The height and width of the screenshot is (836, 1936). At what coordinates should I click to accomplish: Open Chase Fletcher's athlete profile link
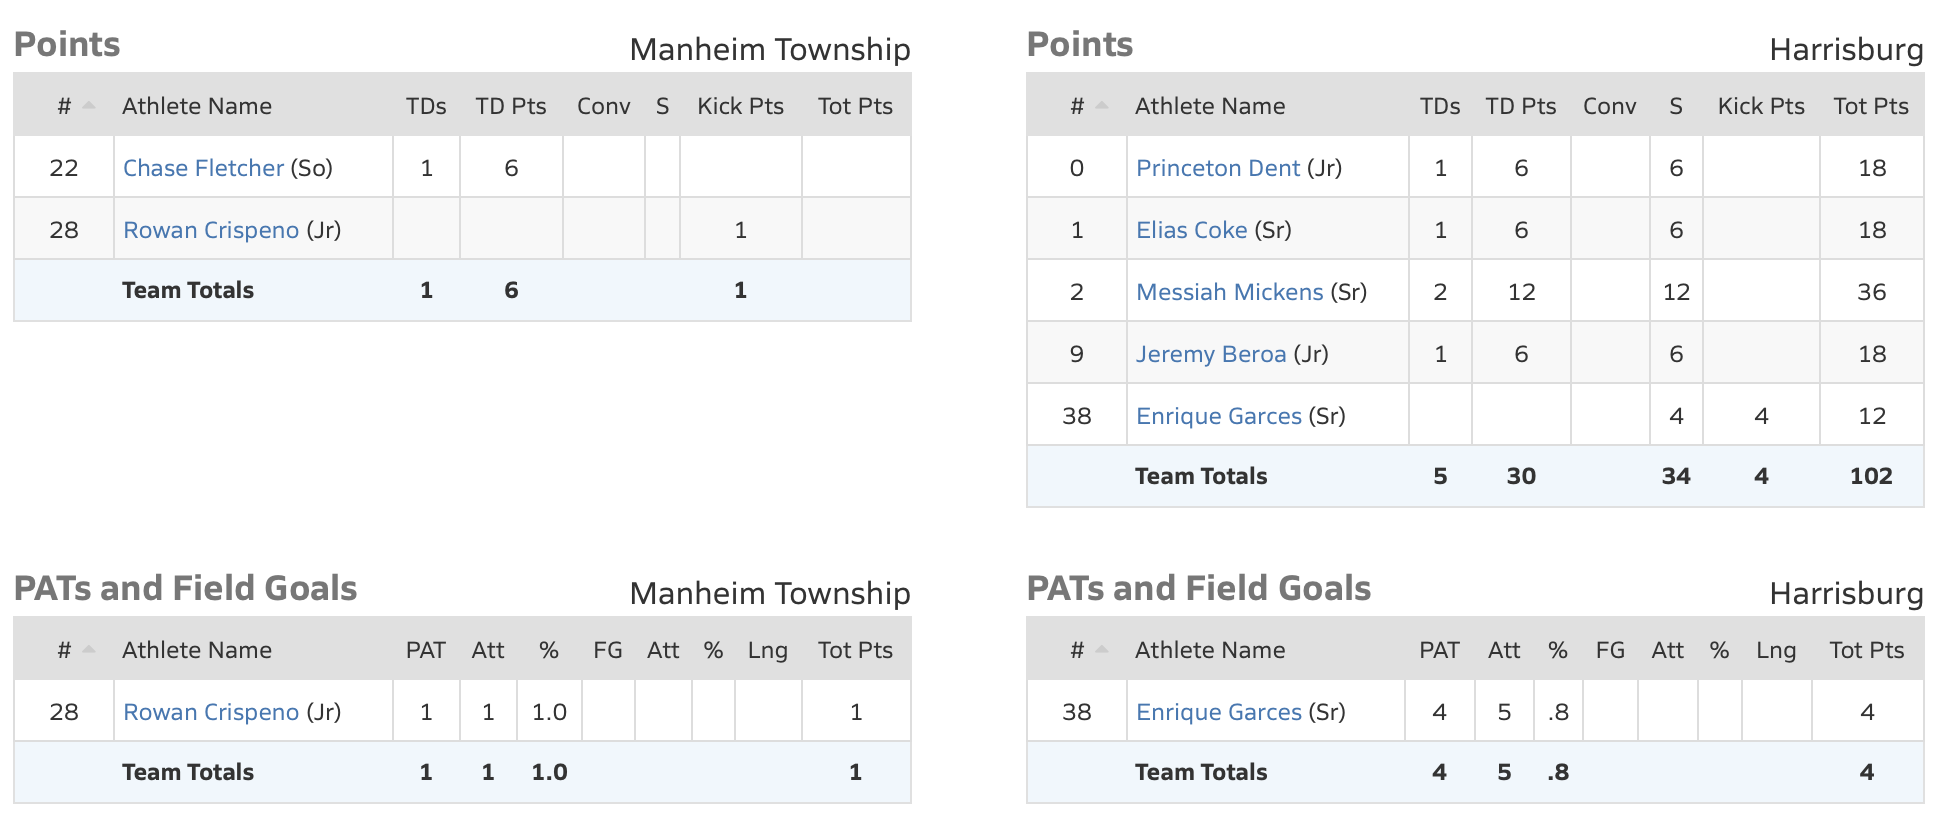point(203,168)
